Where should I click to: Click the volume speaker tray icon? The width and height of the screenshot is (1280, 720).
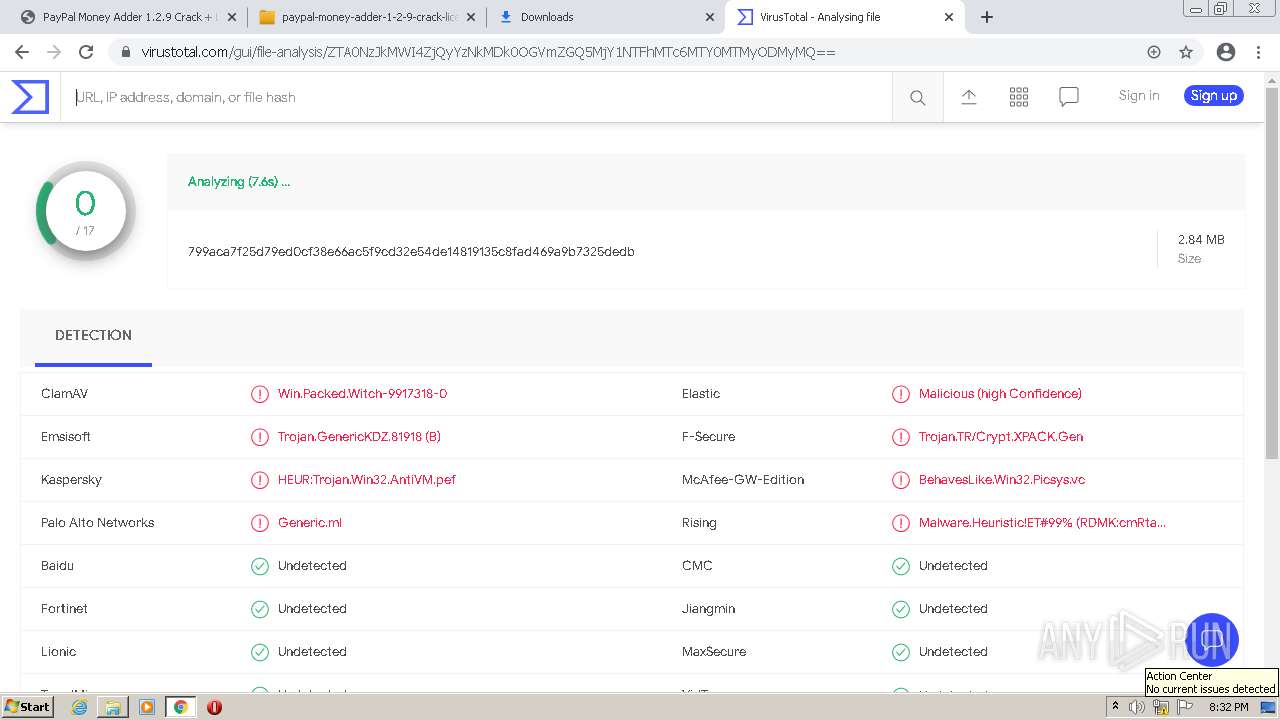click(1137, 707)
